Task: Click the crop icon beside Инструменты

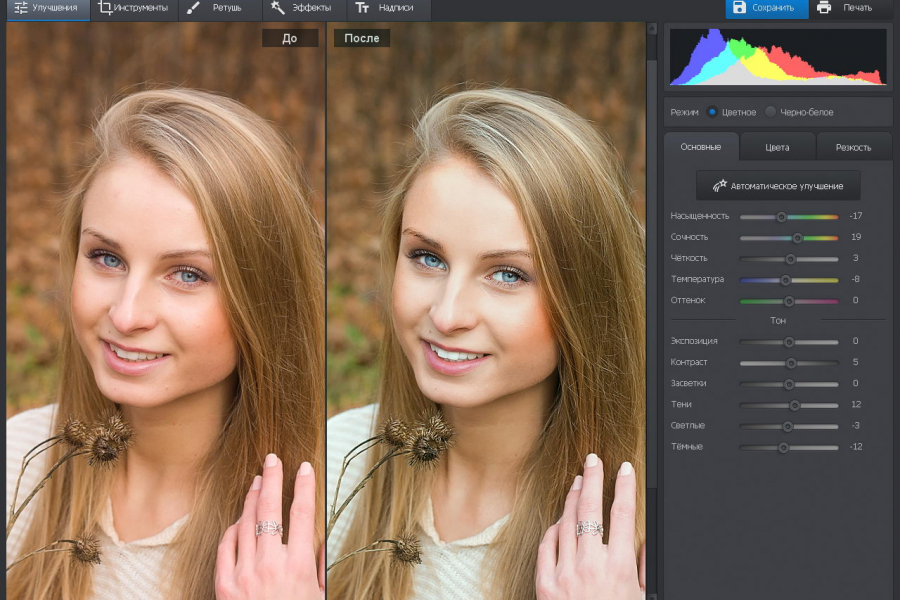Action: point(105,7)
